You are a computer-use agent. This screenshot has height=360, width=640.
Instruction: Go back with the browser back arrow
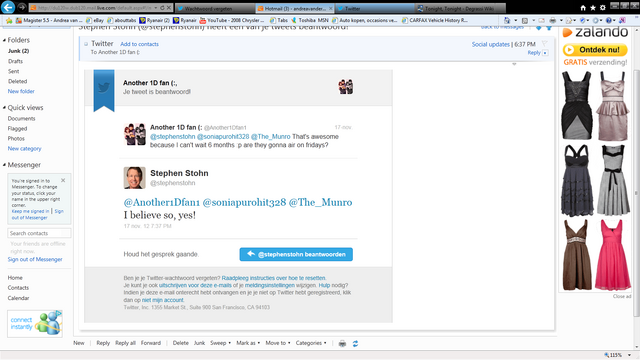point(8,7)
